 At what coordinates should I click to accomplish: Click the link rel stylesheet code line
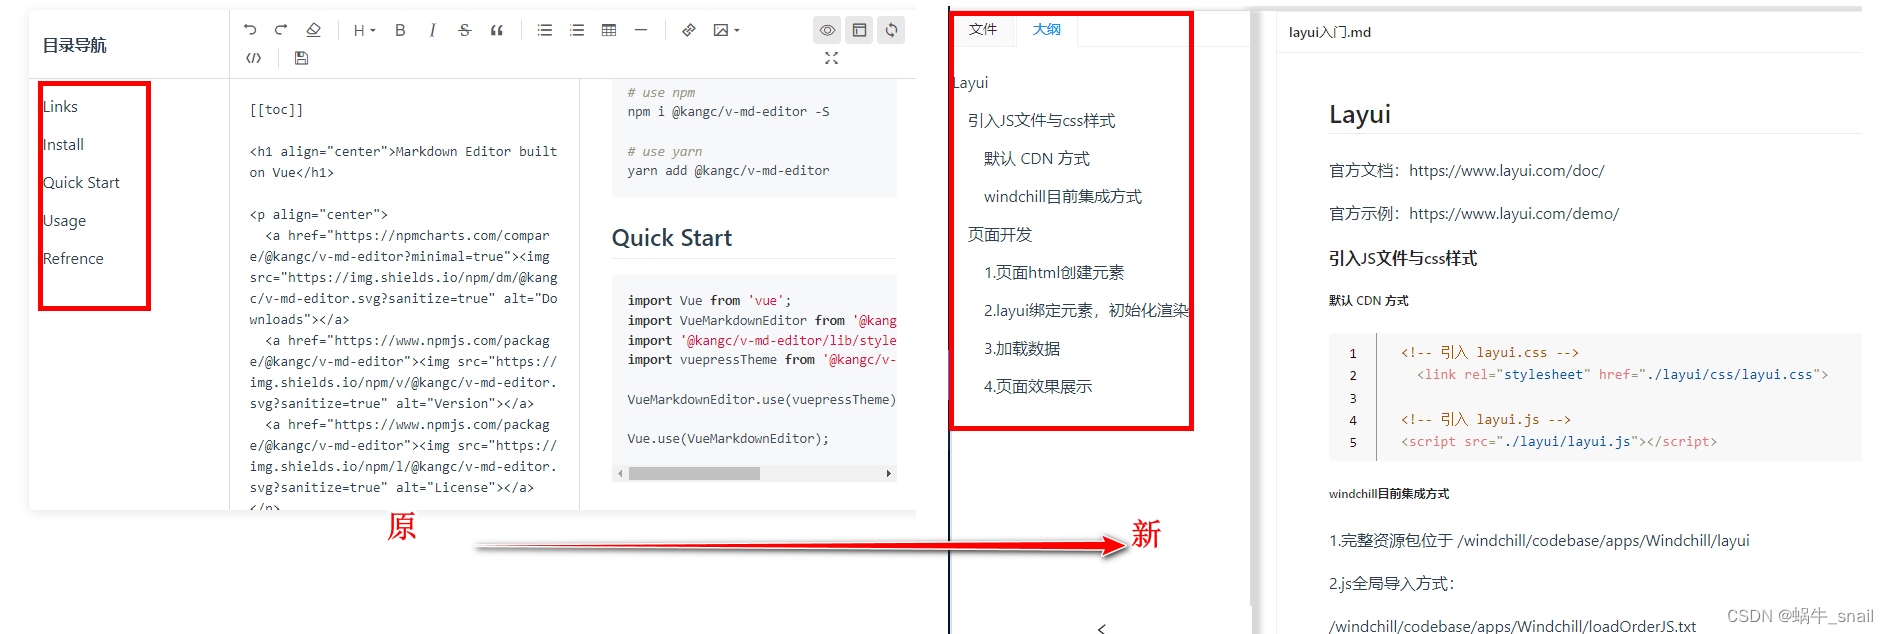pos(1621,374)
